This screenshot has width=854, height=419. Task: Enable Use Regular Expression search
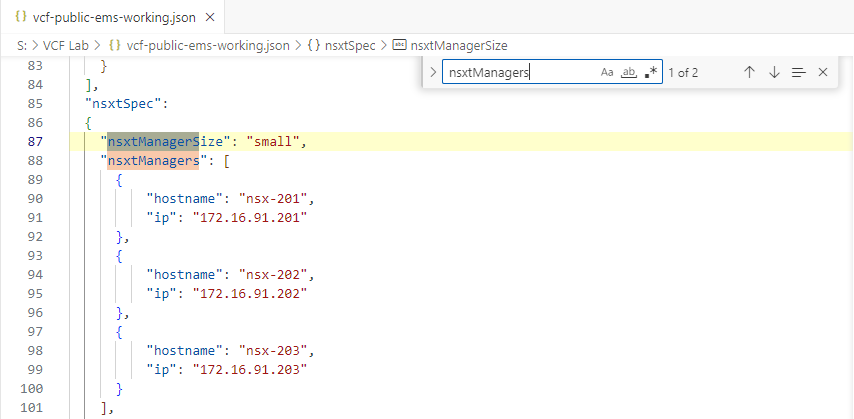(651, 73)
